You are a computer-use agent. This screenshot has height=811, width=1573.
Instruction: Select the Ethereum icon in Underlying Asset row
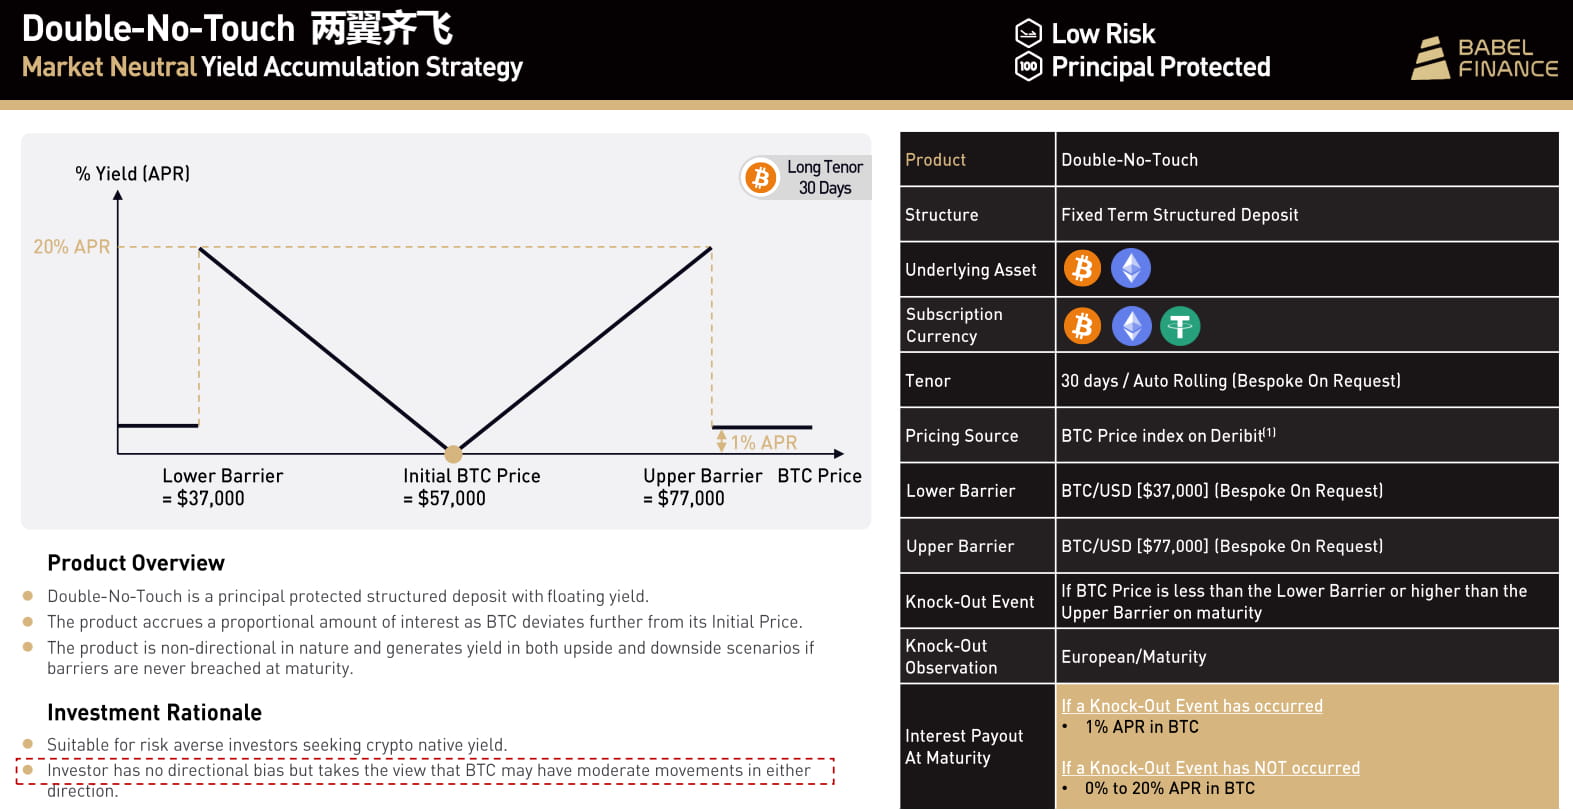tap(1131, 269)
